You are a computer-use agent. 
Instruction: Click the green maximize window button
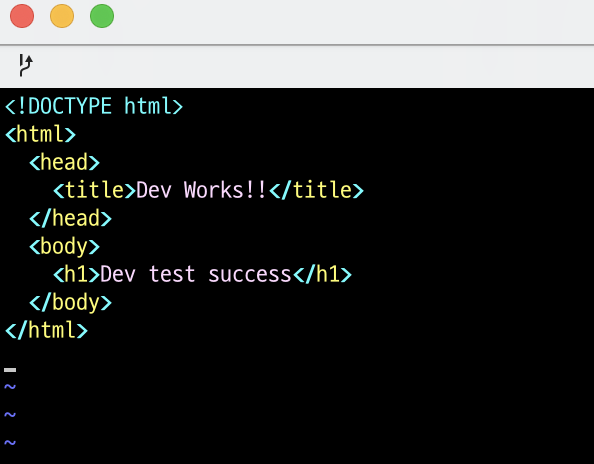(x=102, y=16)
